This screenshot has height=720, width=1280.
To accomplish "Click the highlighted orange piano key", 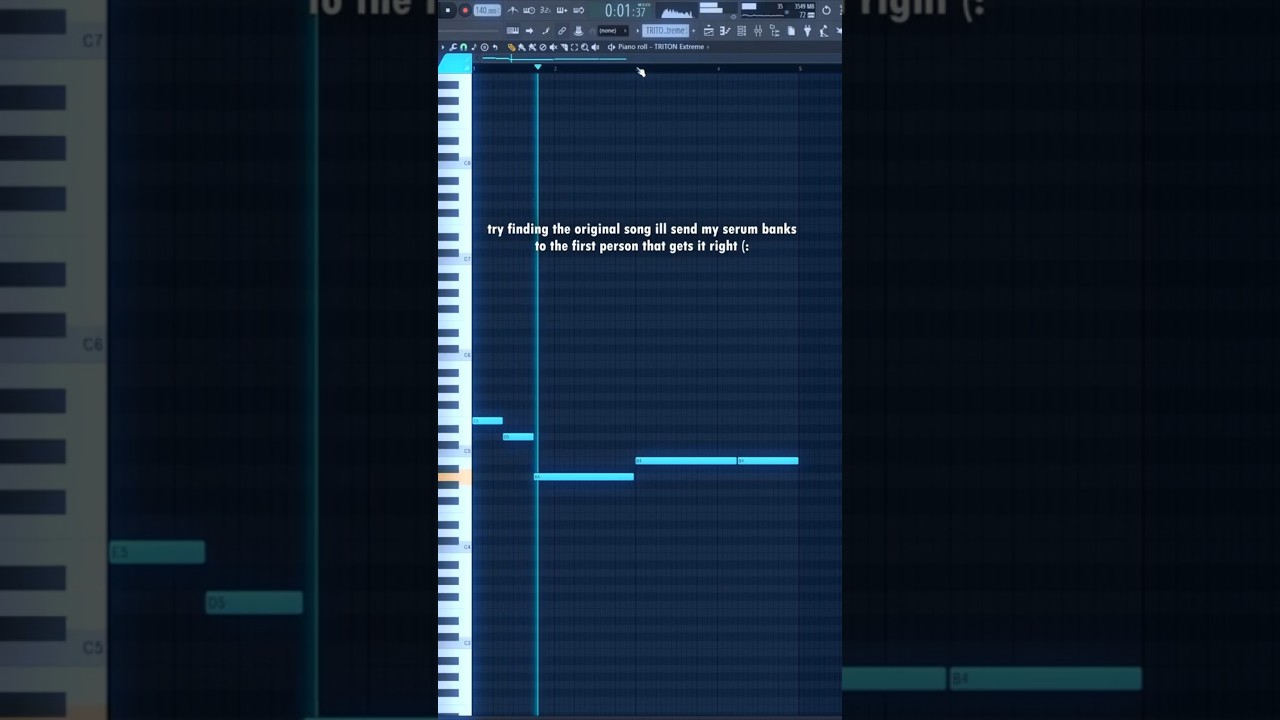I will (x=454, y=477).
